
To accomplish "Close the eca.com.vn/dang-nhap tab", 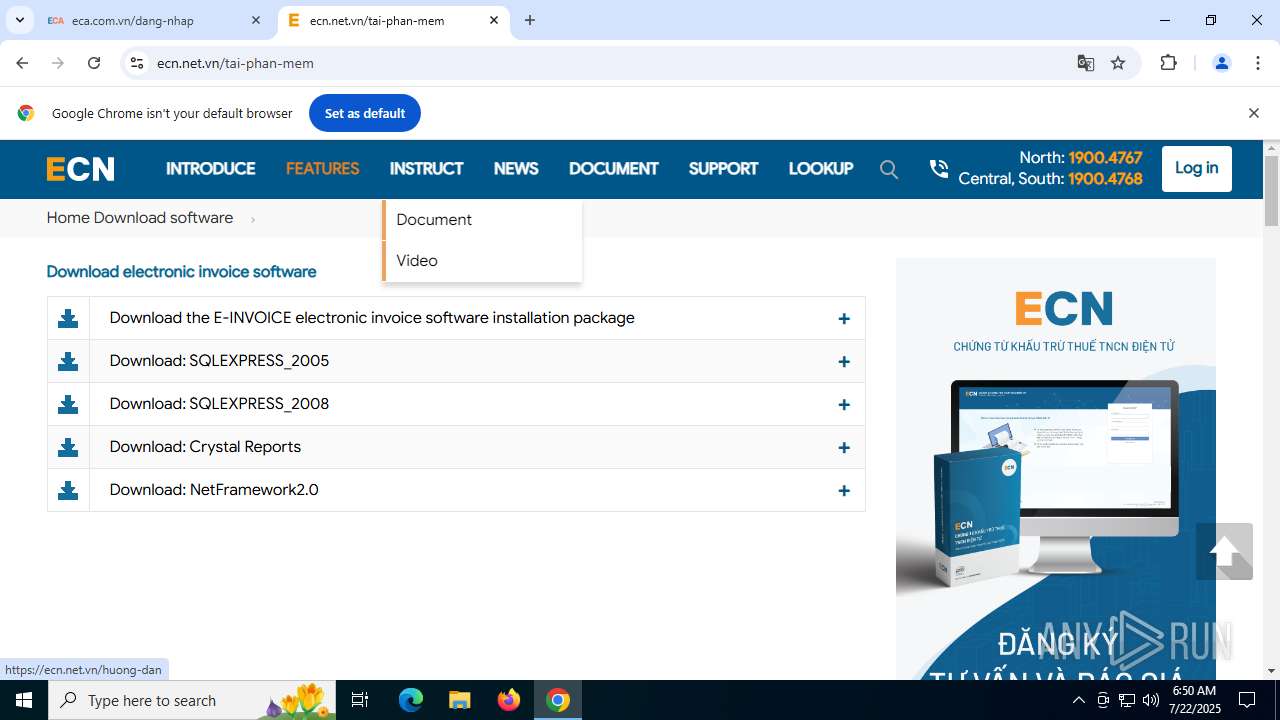I will pos(256,20).
